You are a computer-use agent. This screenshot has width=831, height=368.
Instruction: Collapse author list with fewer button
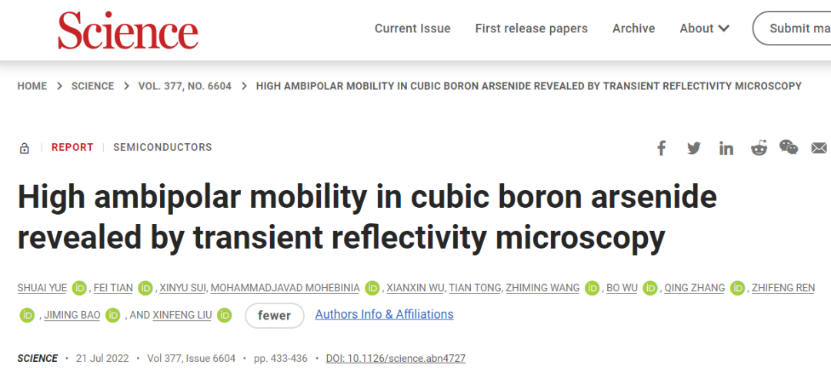275,316
